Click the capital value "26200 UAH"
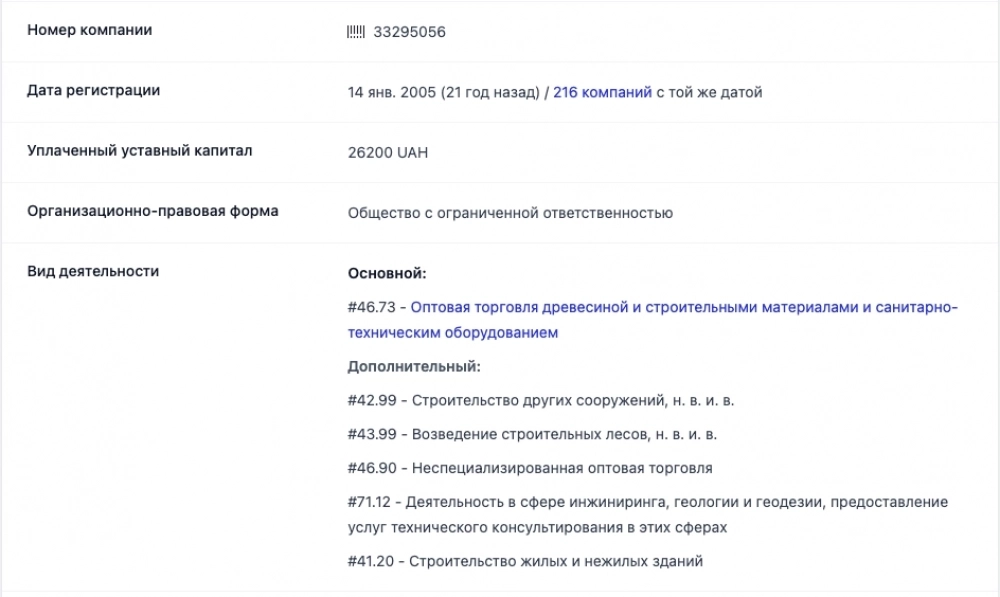This screenshot has width=1000, height=597. (388, 153)
